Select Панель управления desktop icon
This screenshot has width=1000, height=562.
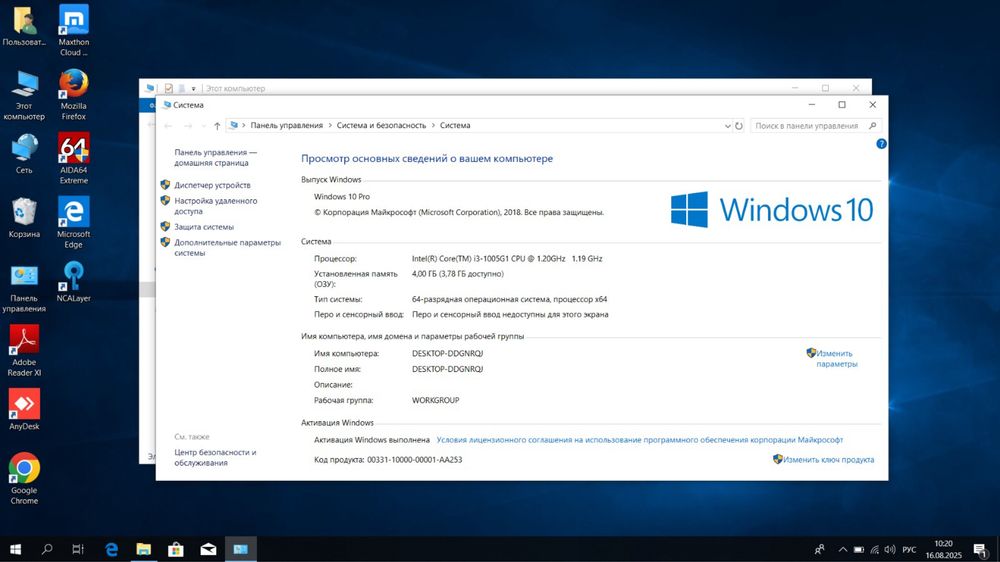[24, 286]
